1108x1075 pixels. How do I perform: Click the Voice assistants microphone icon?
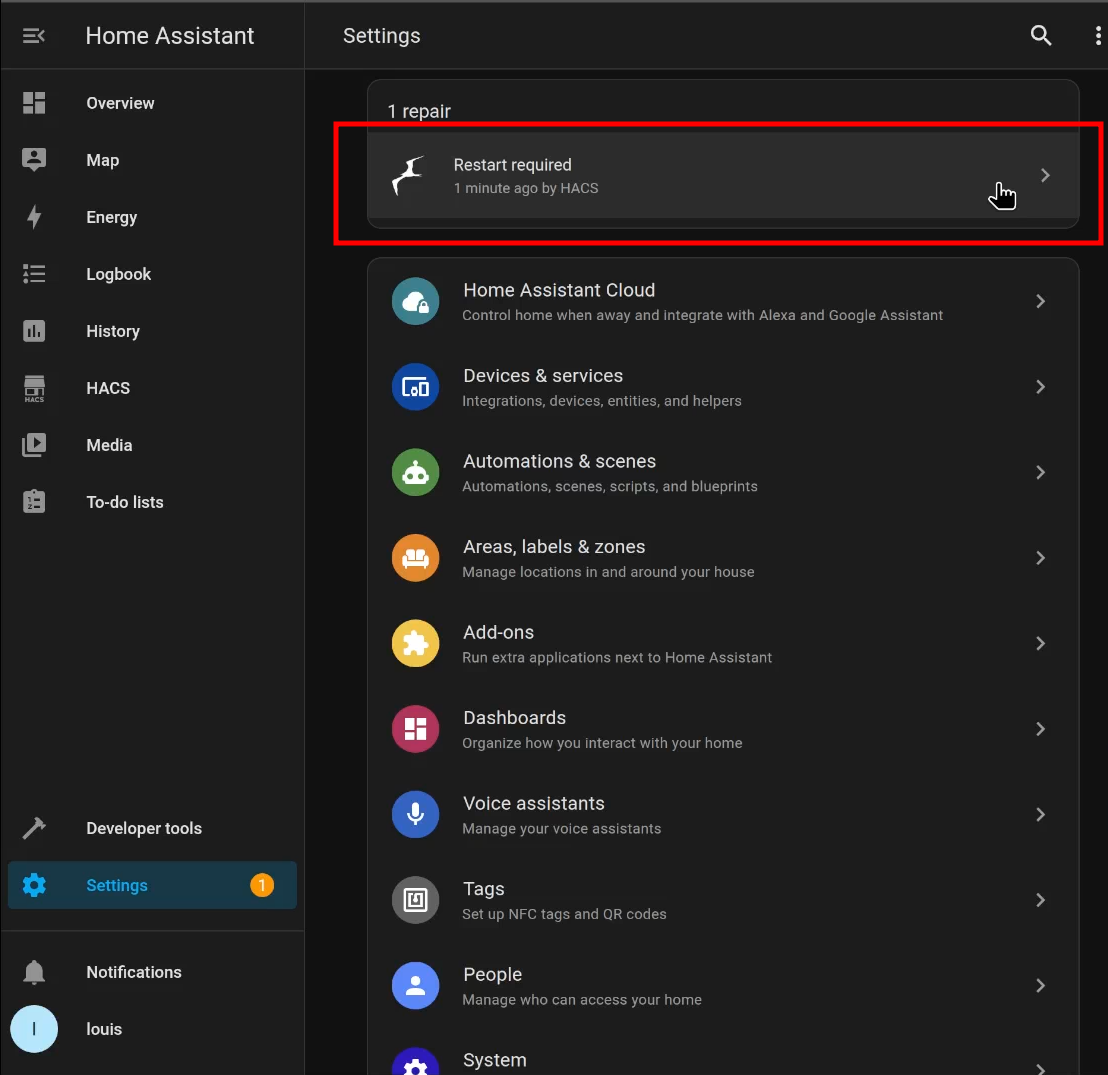coord(416,815)
